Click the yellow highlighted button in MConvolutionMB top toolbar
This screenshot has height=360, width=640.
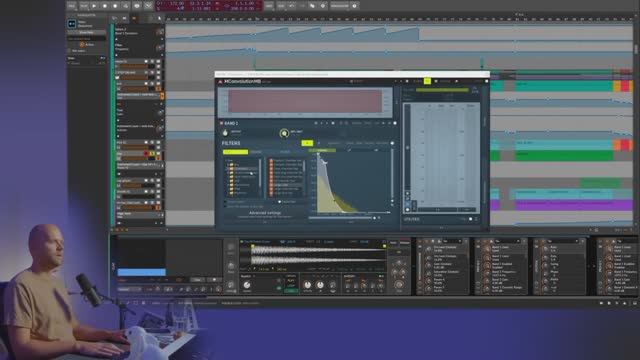coord(427,81)
